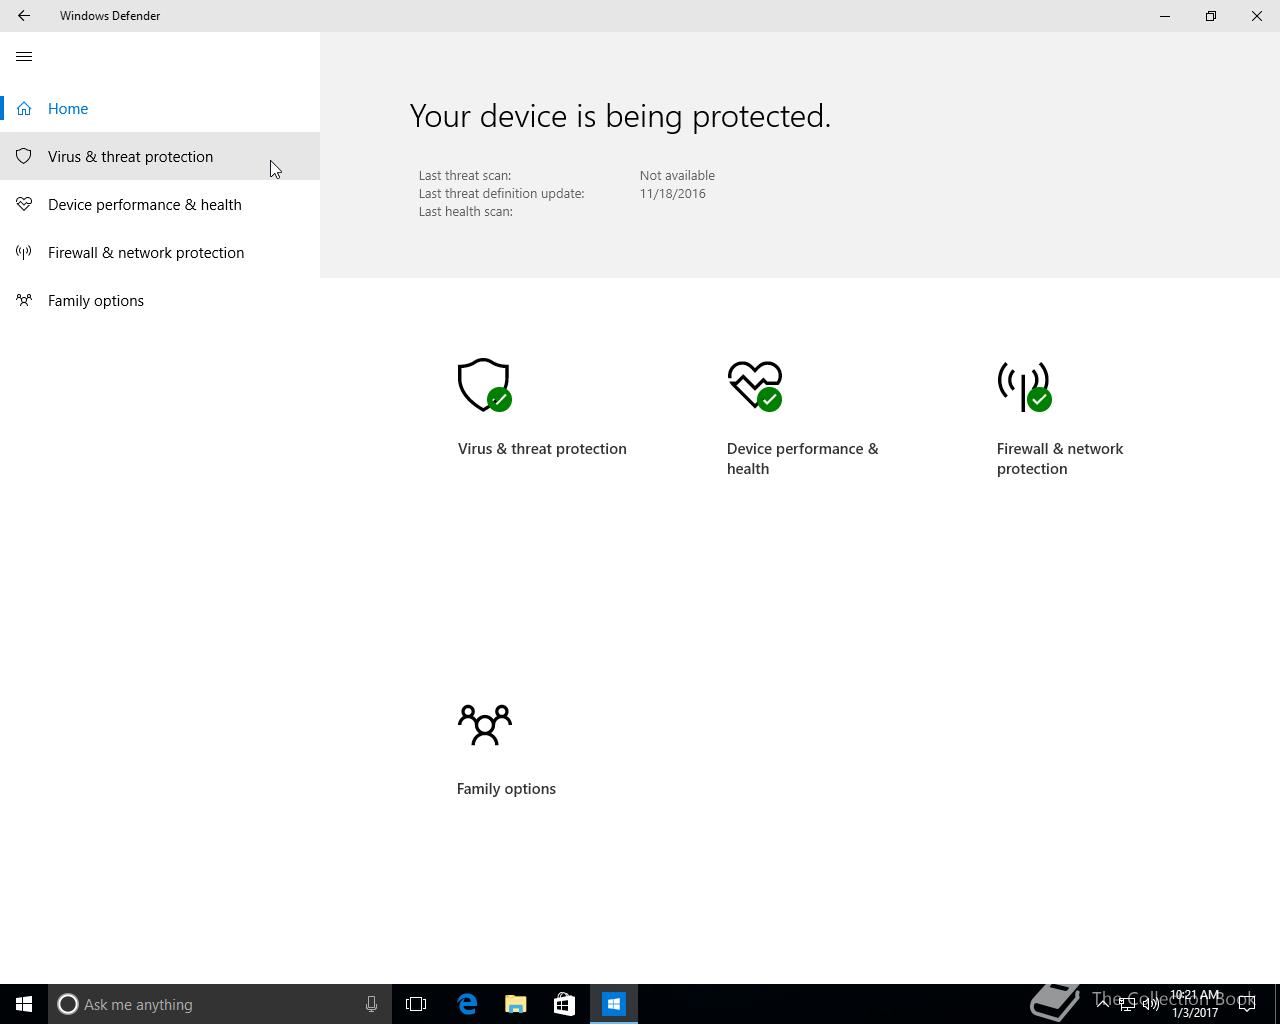Click Virus & threat protection tile label
This screenshot has height=1024, width=1280.
(542, 449)
